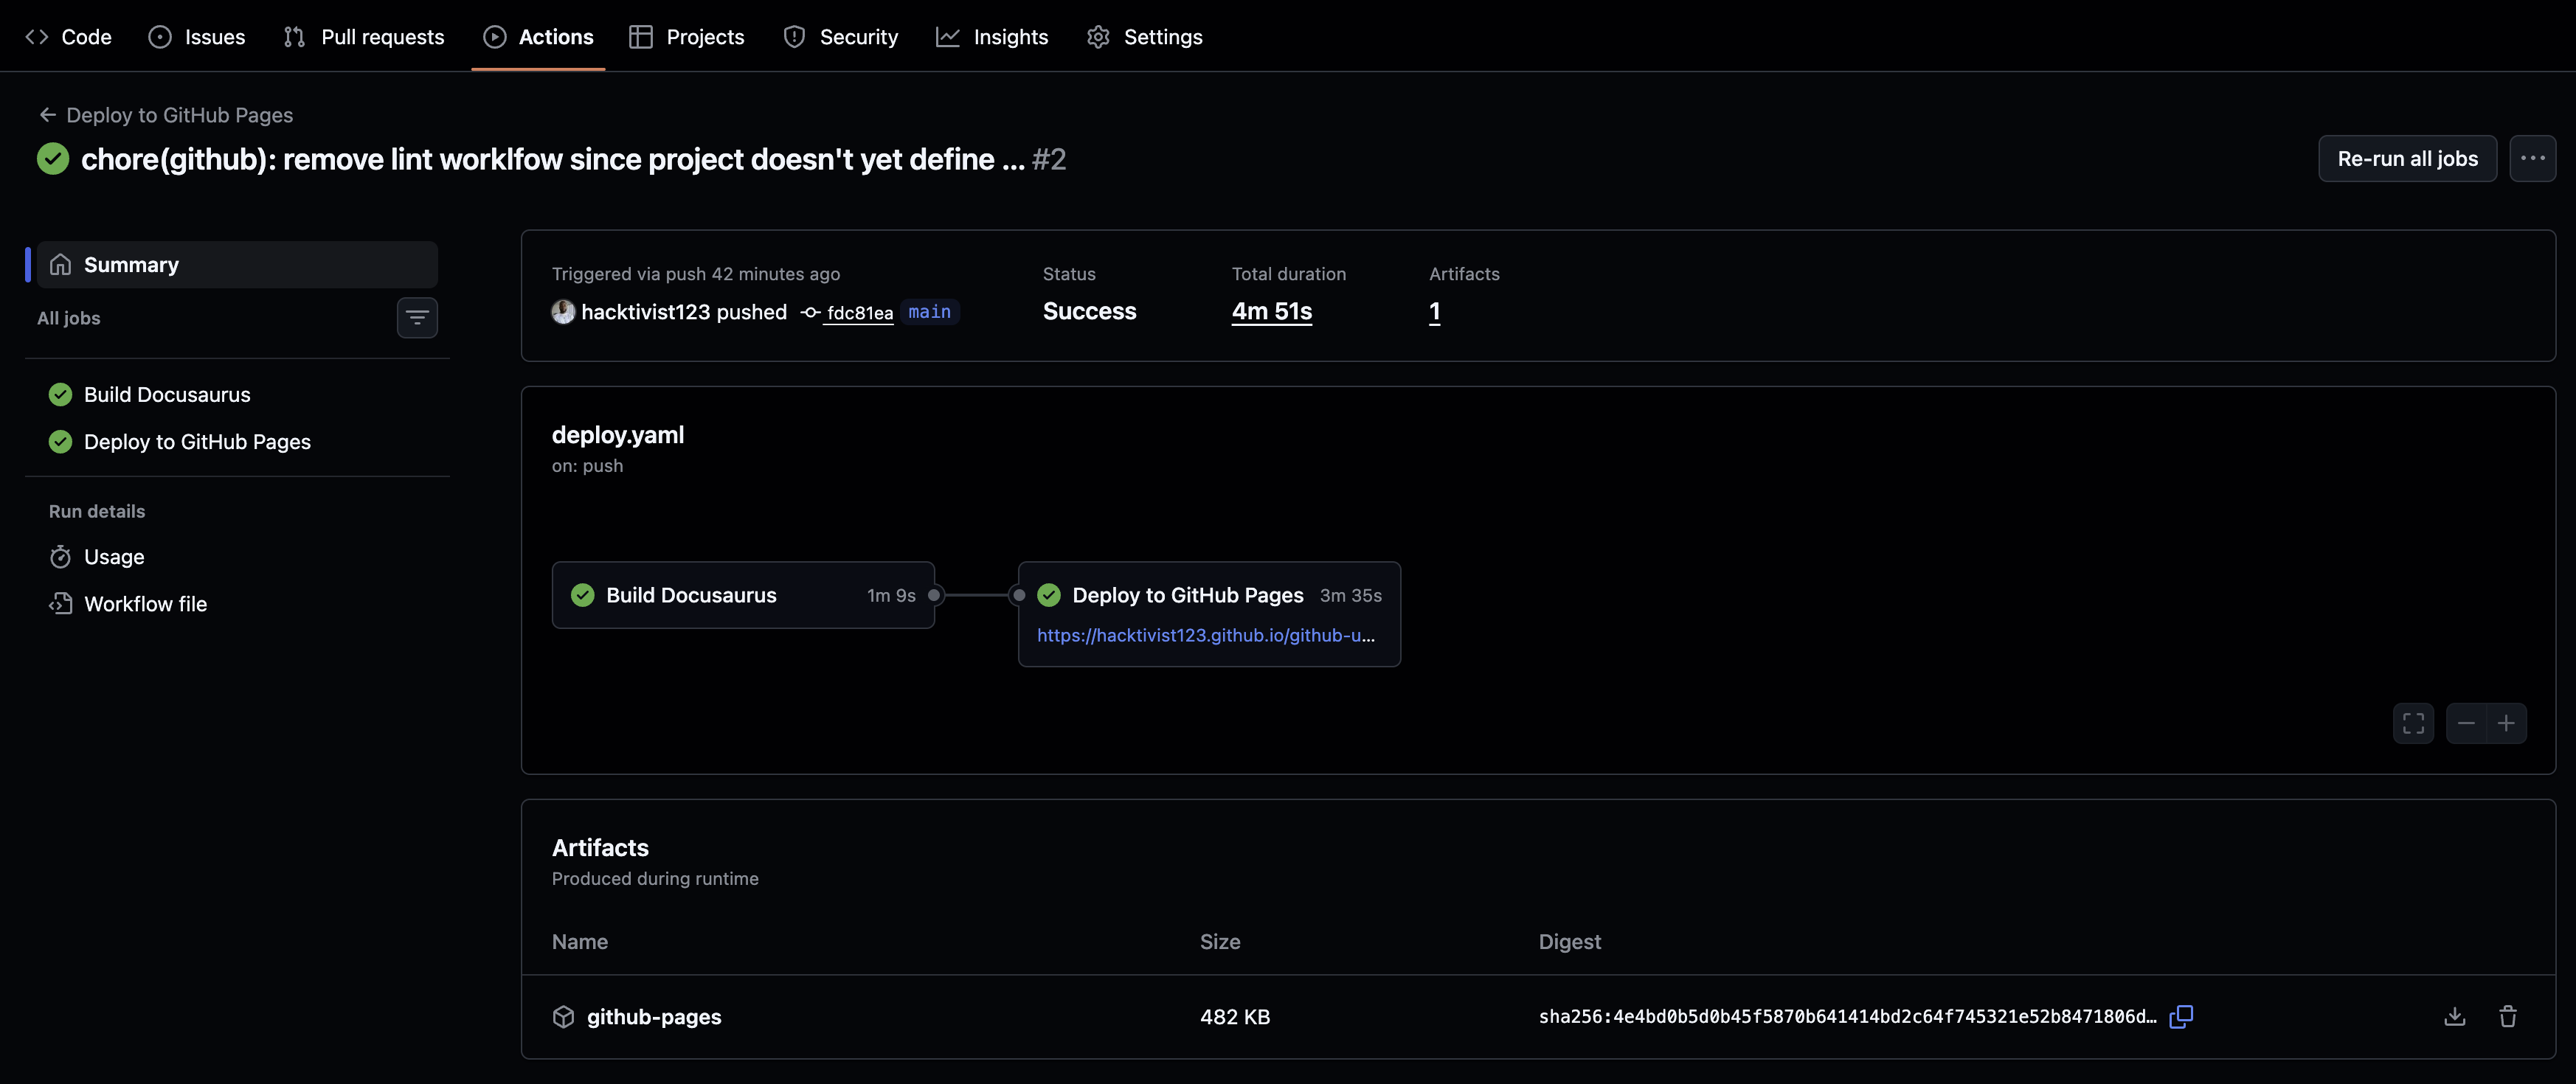
Task: Go back to Deploy to GitHub Pages workflow
Action: click(x=166, y=115)
